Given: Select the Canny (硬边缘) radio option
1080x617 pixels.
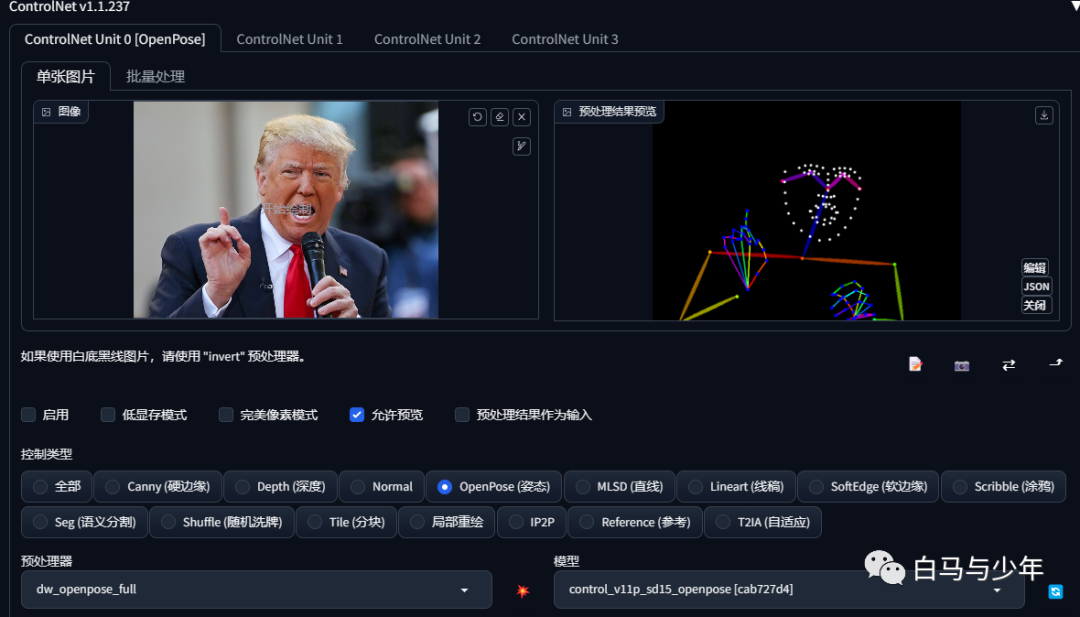Looking at the screenshot, I should (158, 486).
